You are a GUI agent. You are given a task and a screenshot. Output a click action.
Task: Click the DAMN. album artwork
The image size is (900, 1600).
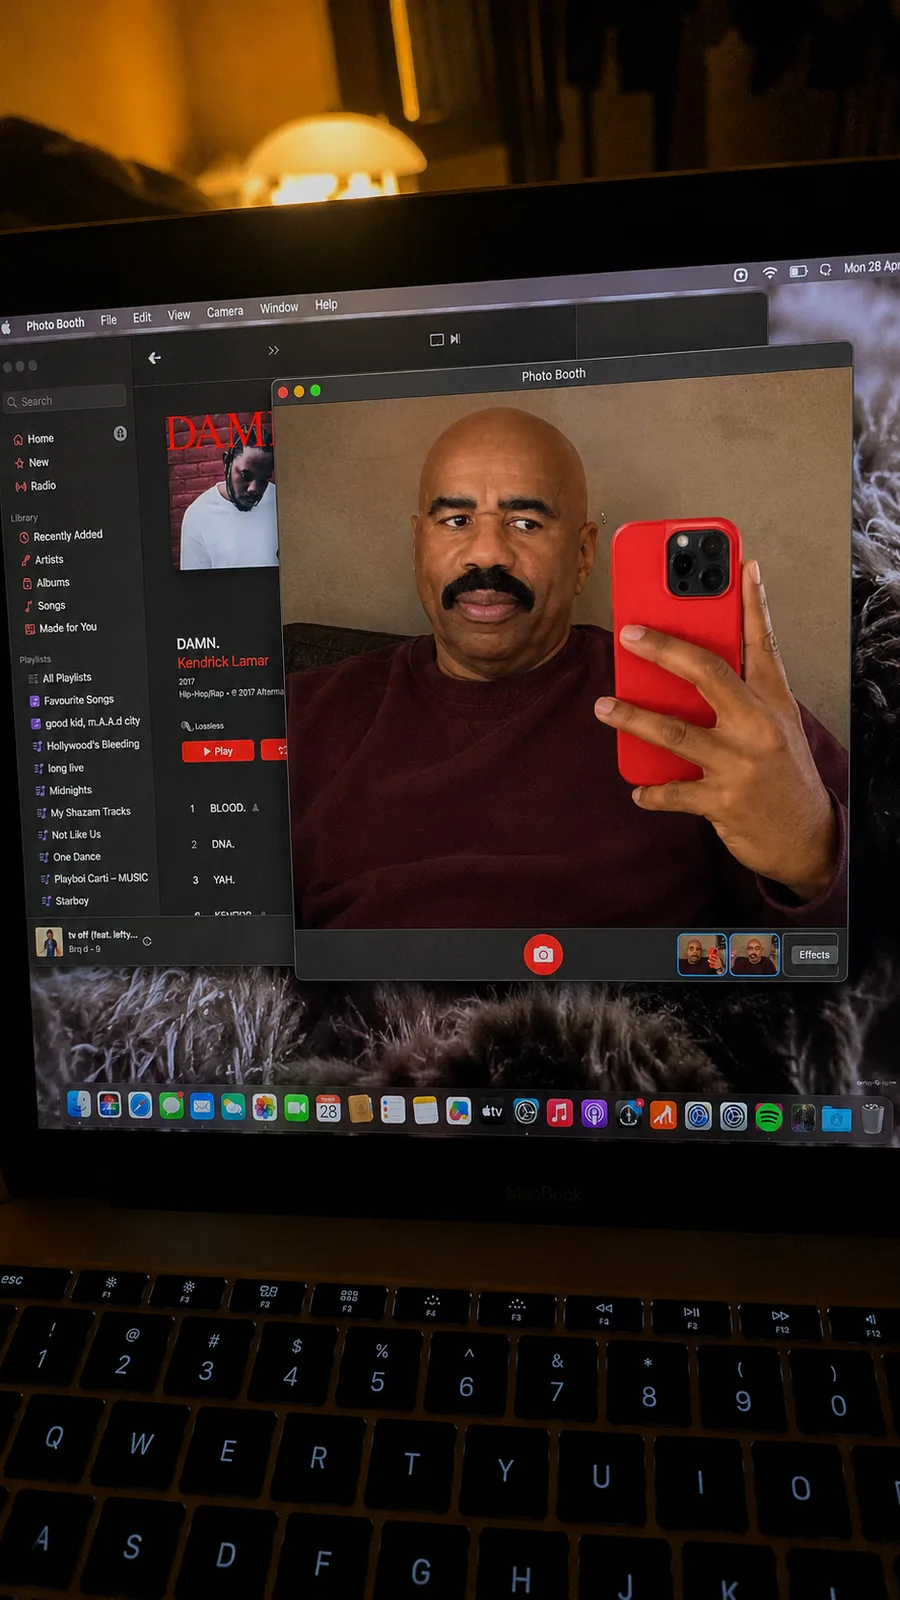click(x=221, y=491)
